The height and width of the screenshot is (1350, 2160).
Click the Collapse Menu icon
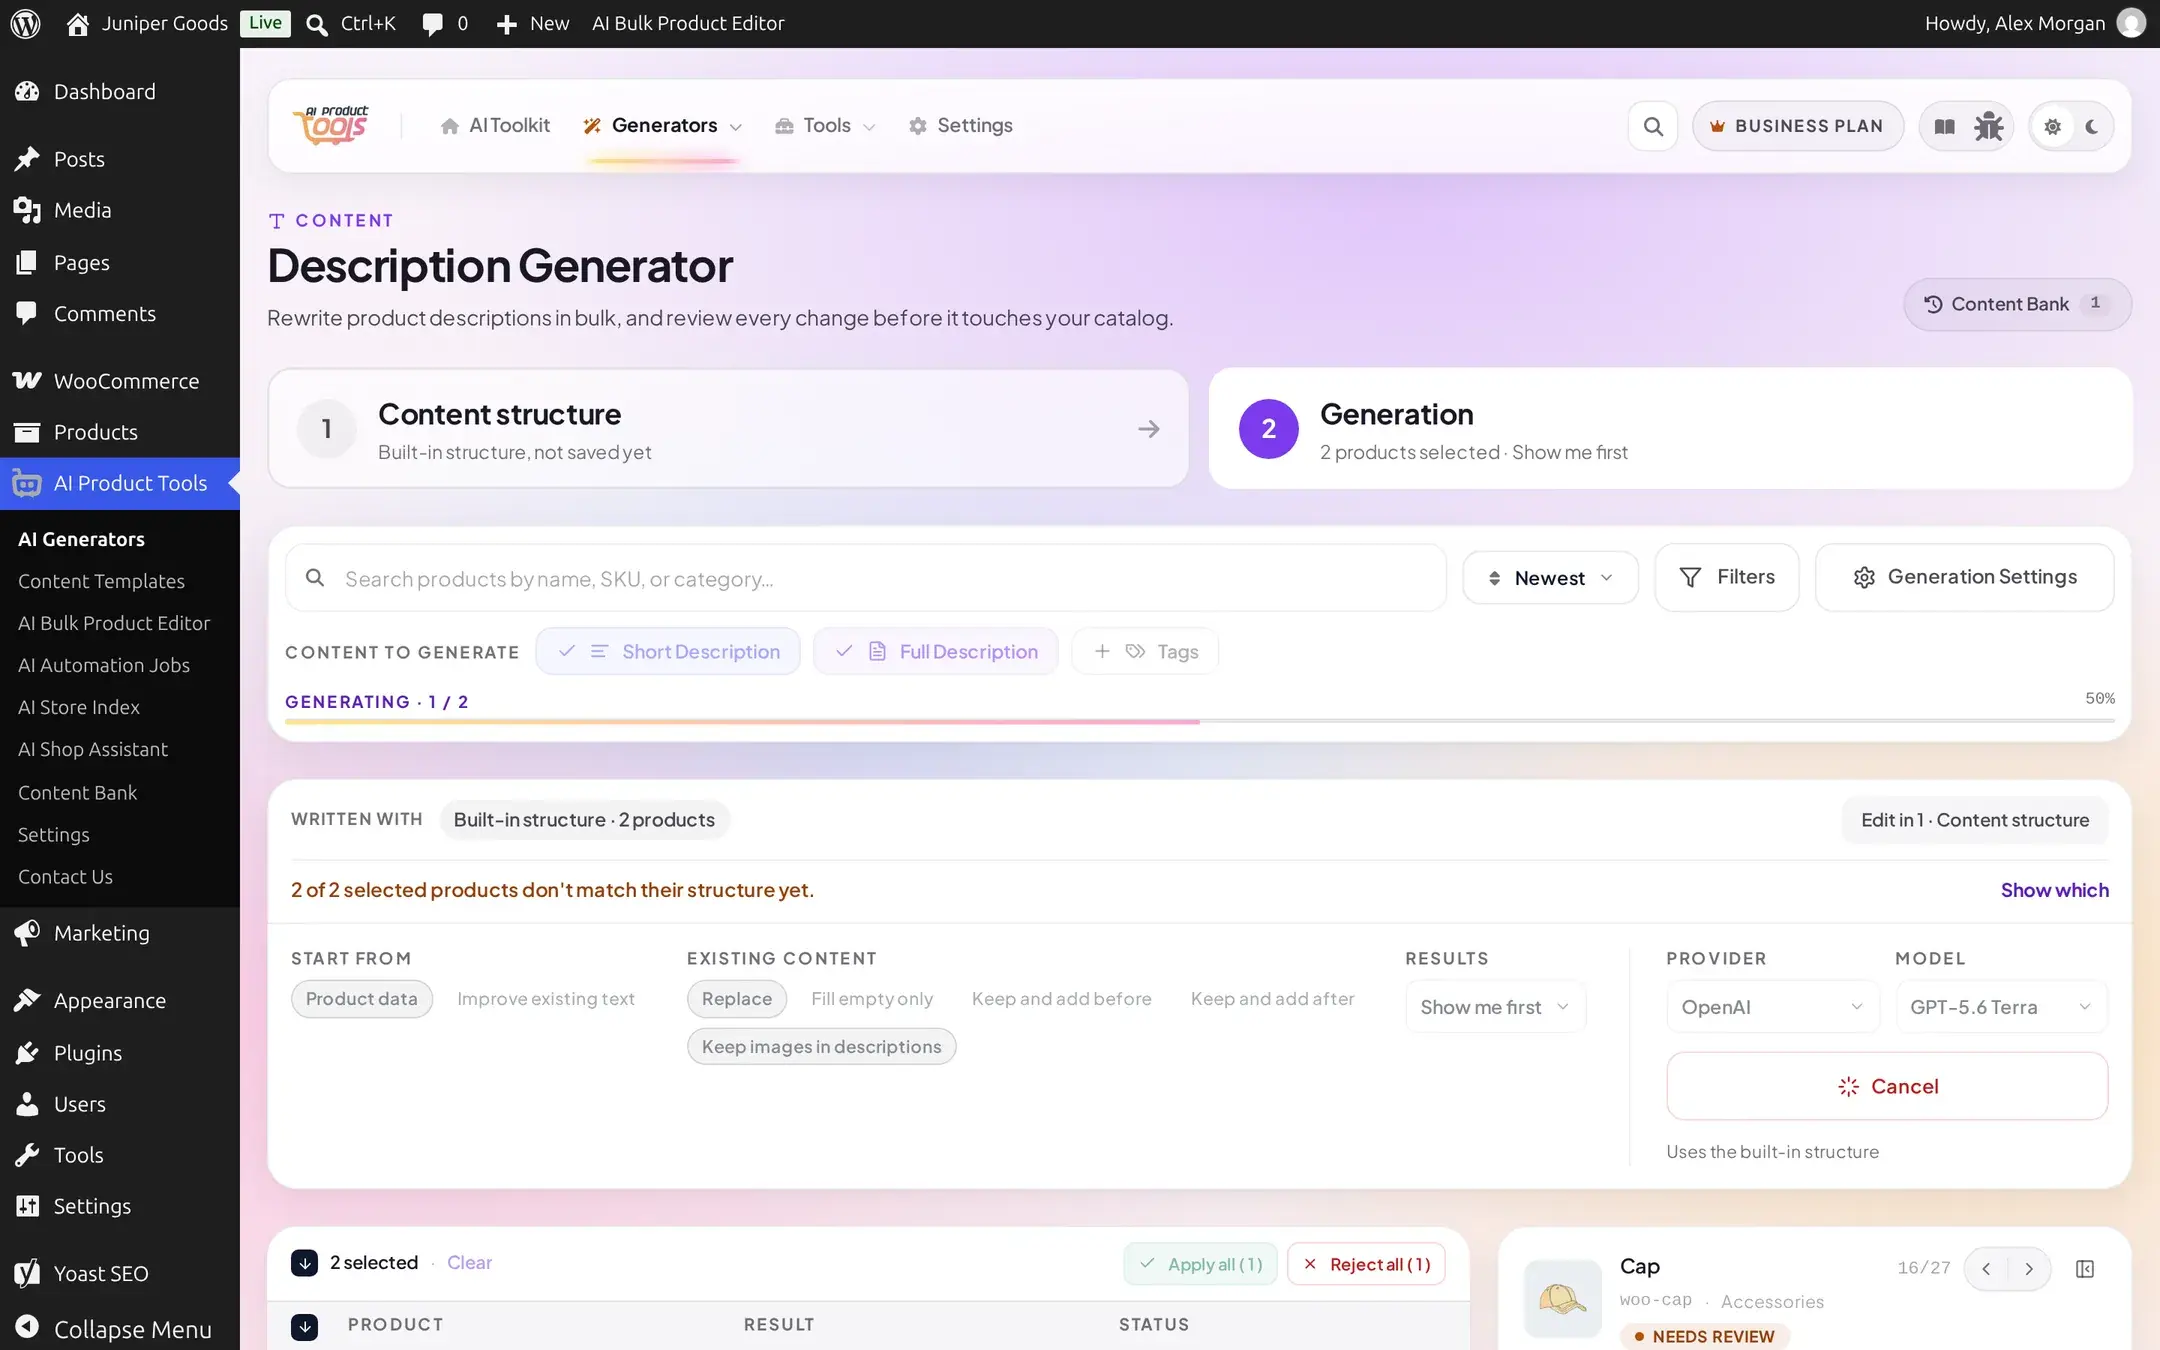click(27, 1328)
